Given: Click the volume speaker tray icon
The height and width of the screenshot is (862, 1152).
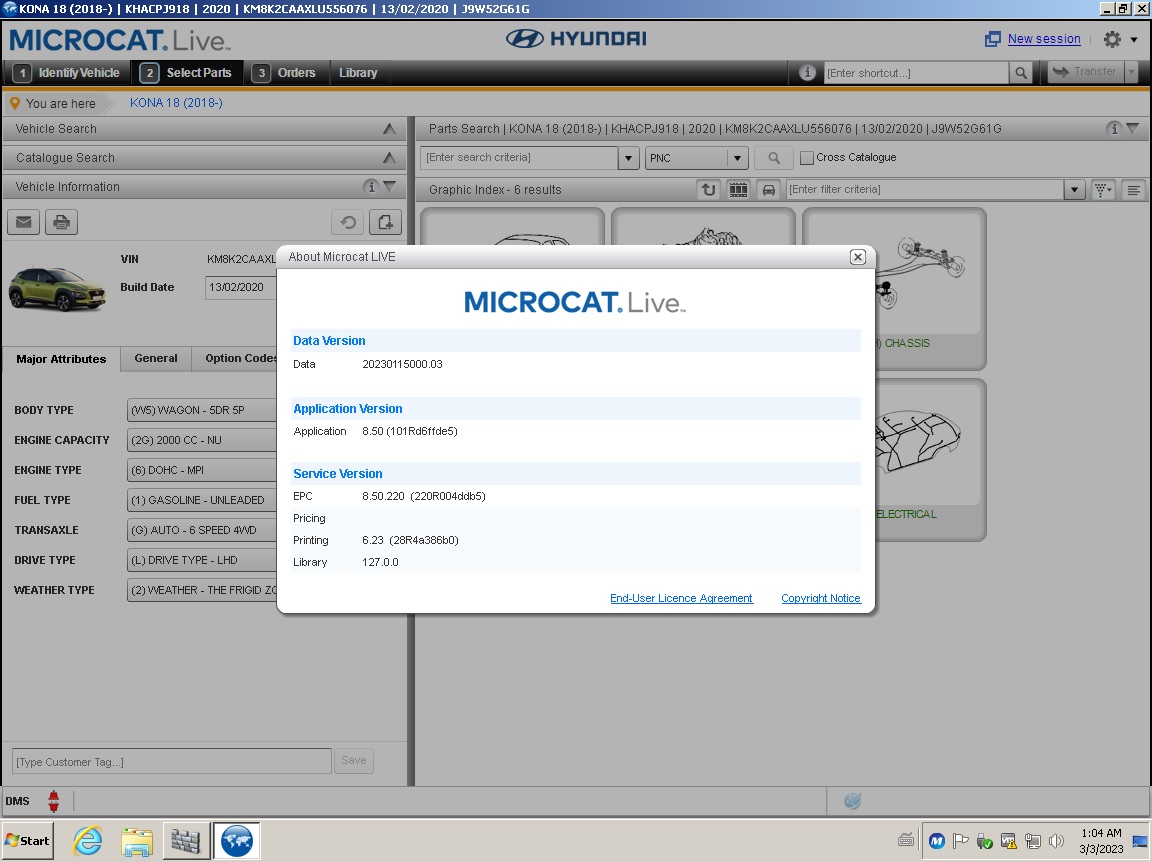Looking at the screenshot, I should tap(1056, 841).
